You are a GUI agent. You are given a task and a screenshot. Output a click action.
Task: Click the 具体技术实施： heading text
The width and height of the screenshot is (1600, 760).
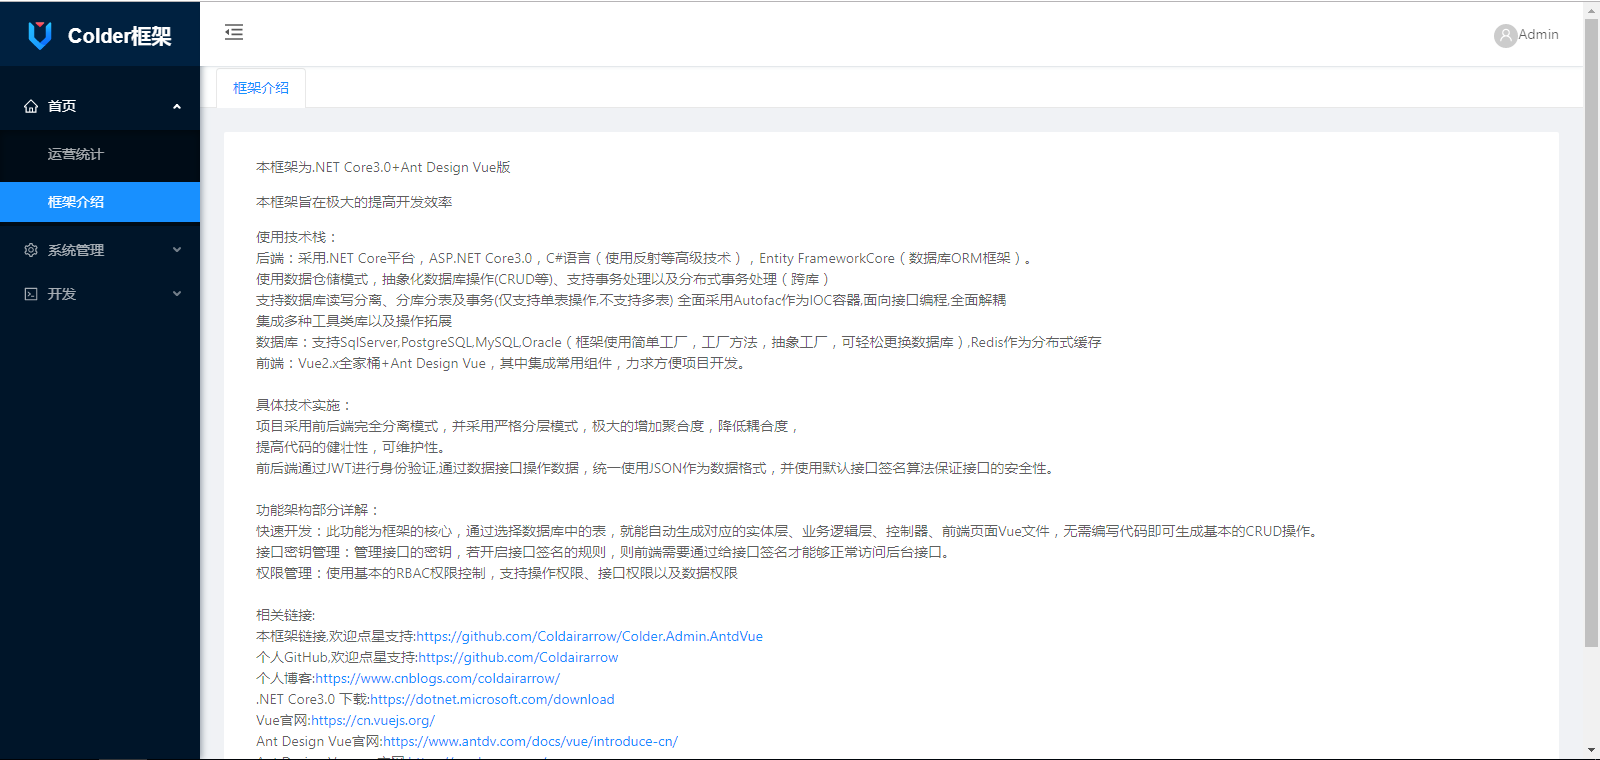click(304, 405)
